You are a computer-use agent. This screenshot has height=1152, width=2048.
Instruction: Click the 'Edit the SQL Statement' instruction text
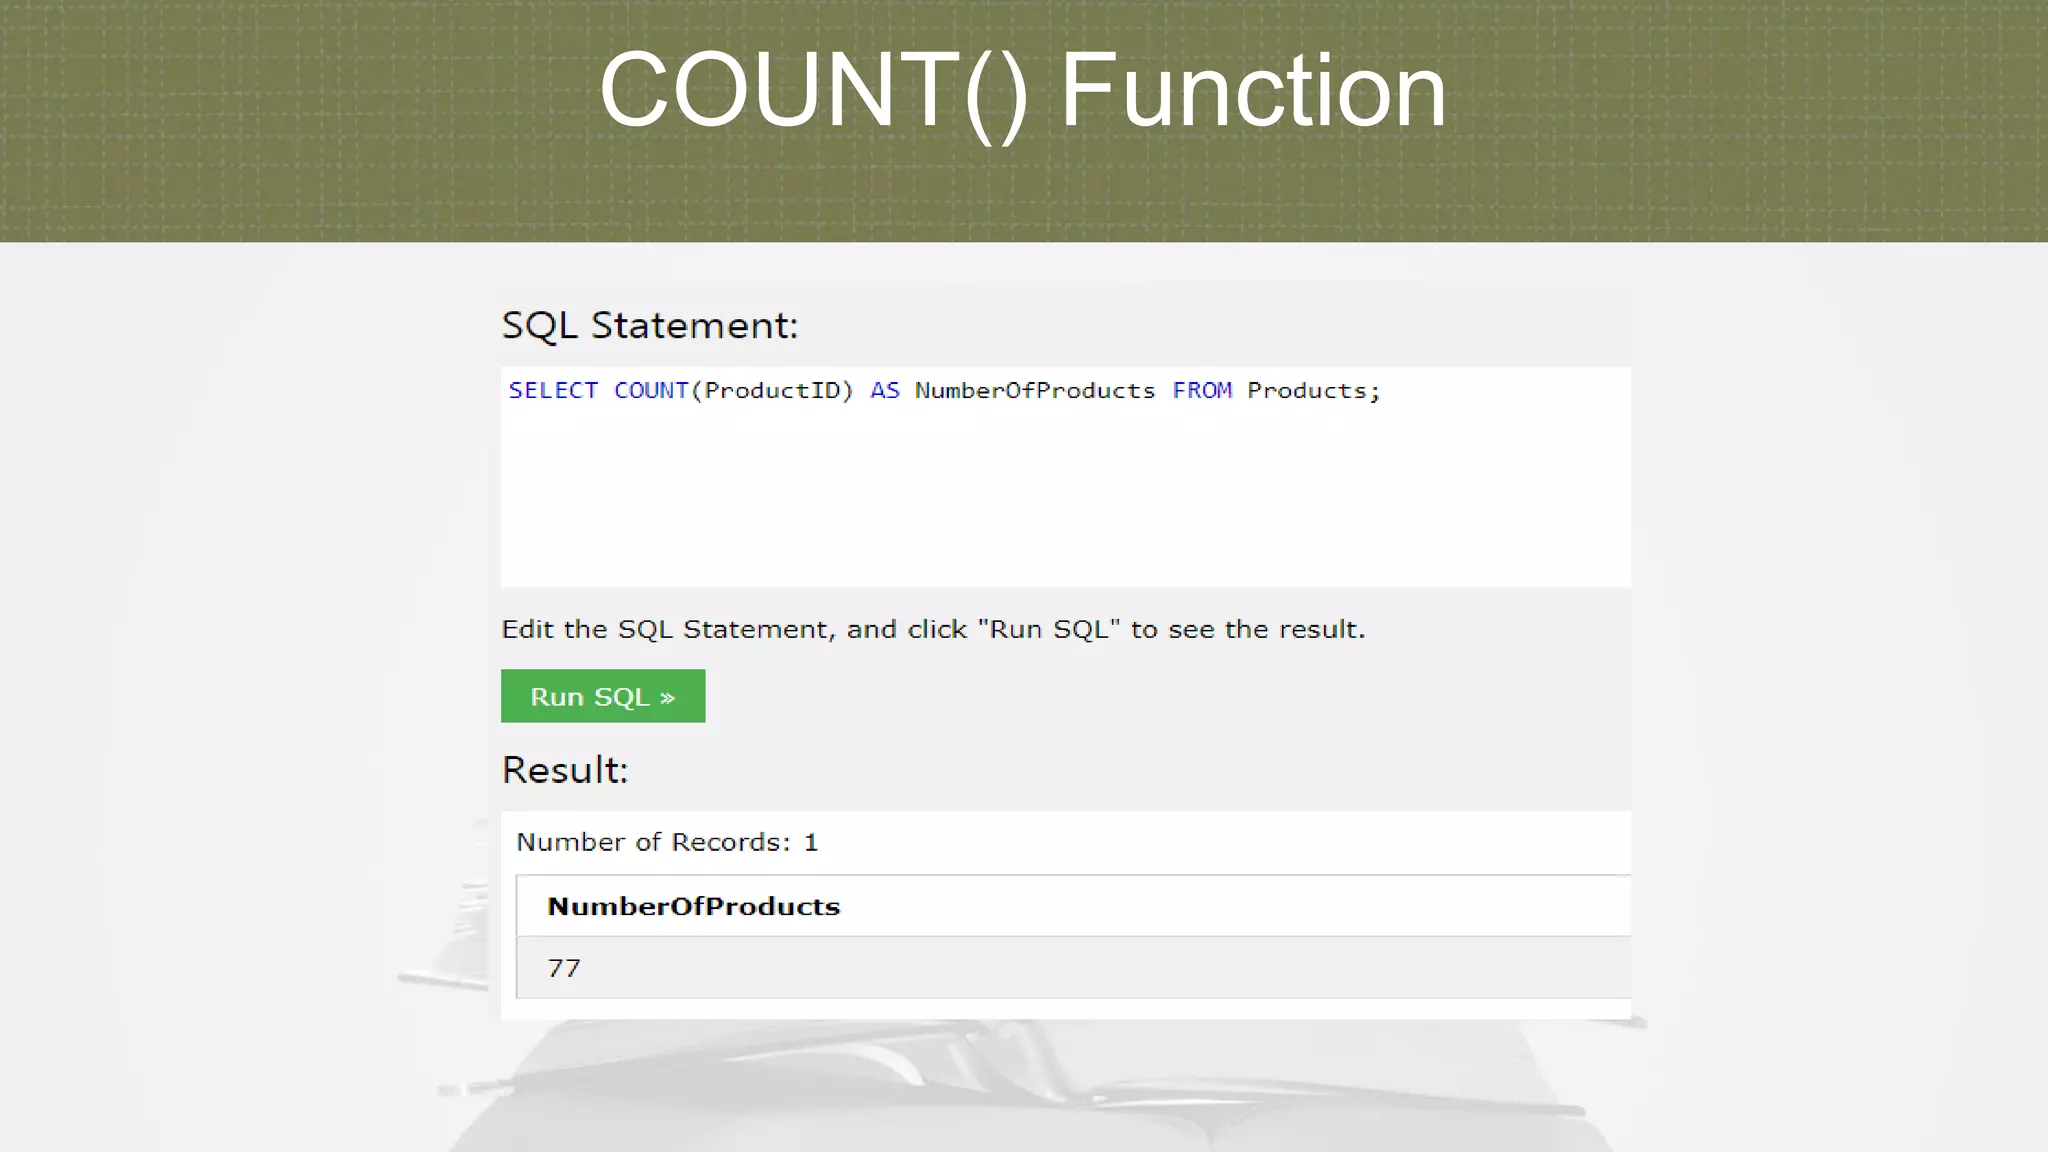[x=933, y=629]
